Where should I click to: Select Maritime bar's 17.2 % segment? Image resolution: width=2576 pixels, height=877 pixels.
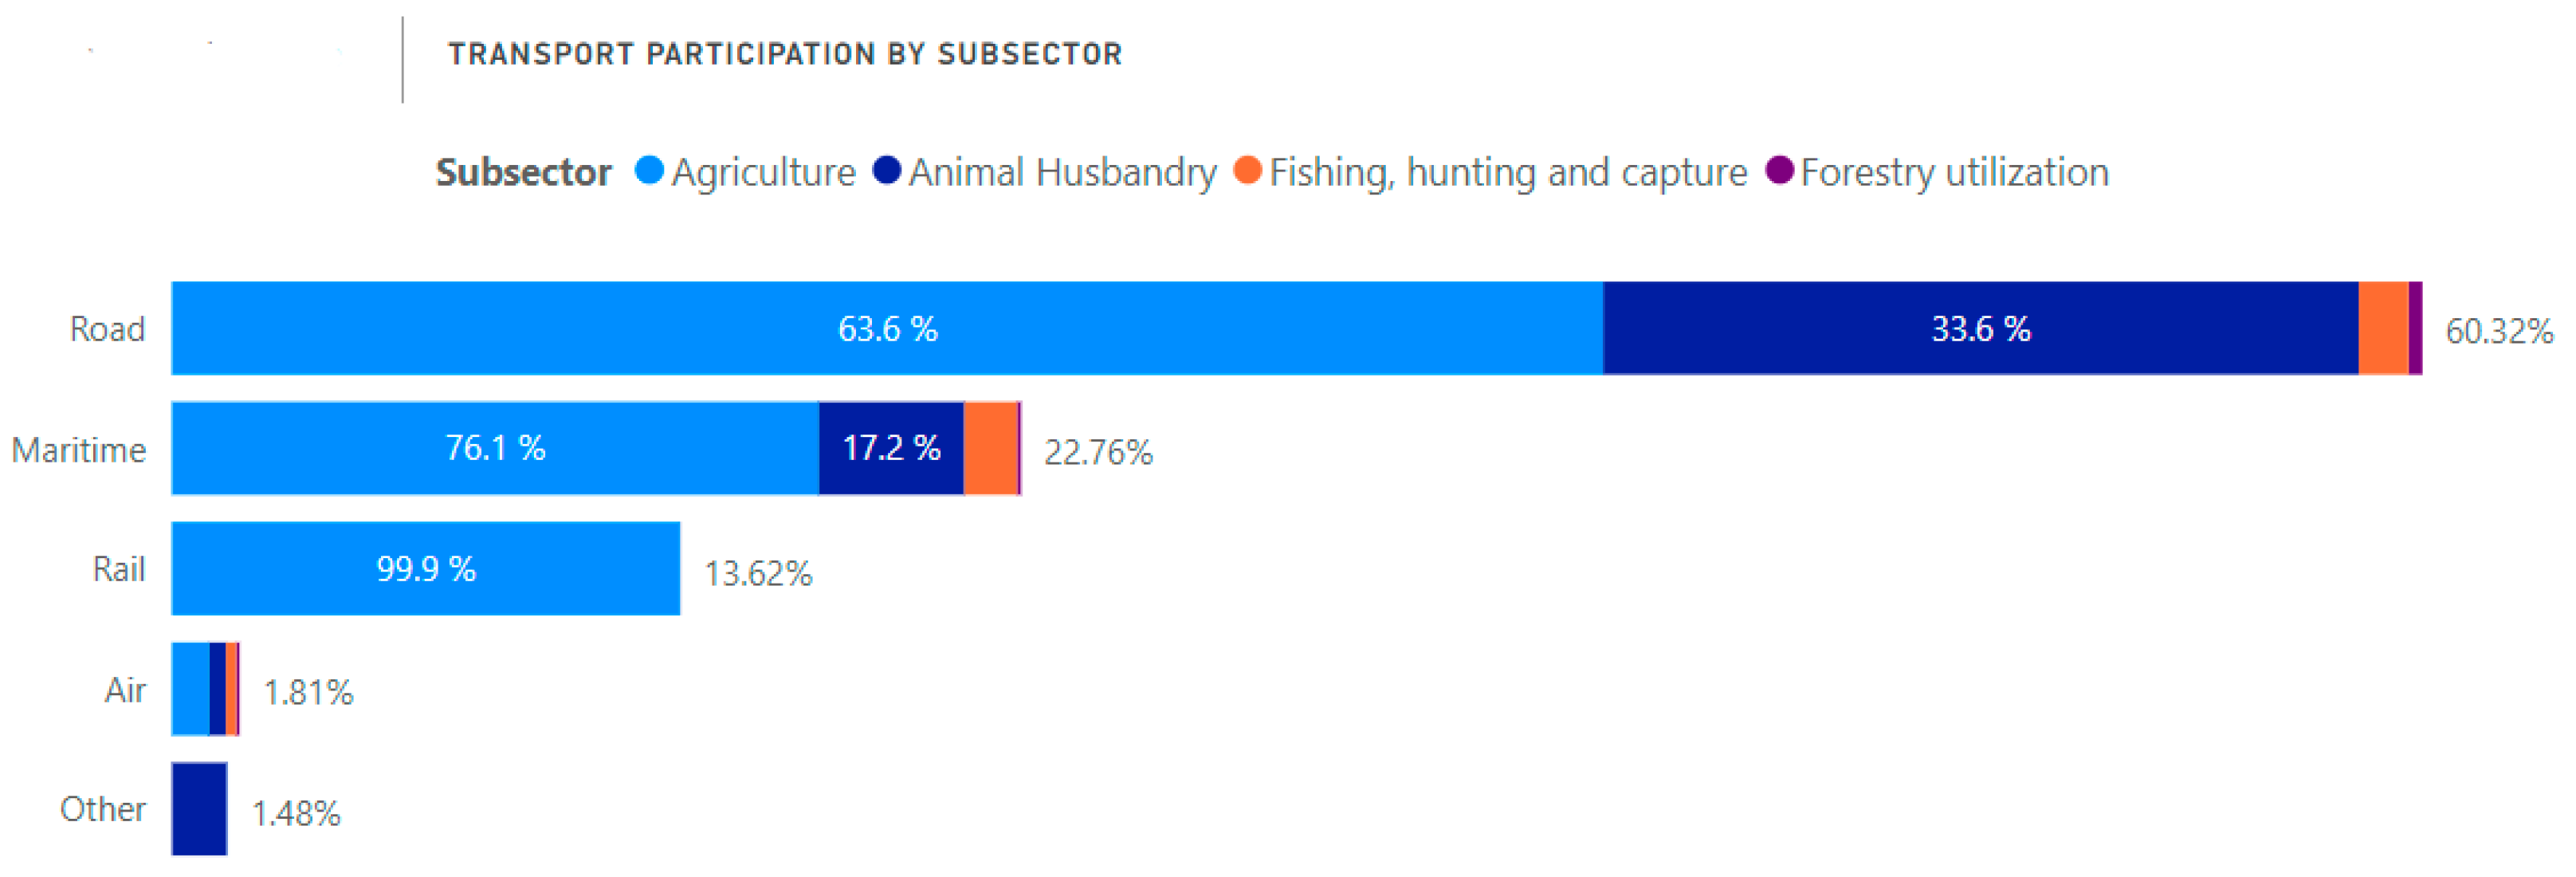pyautogui.click(x=891, y=449)
